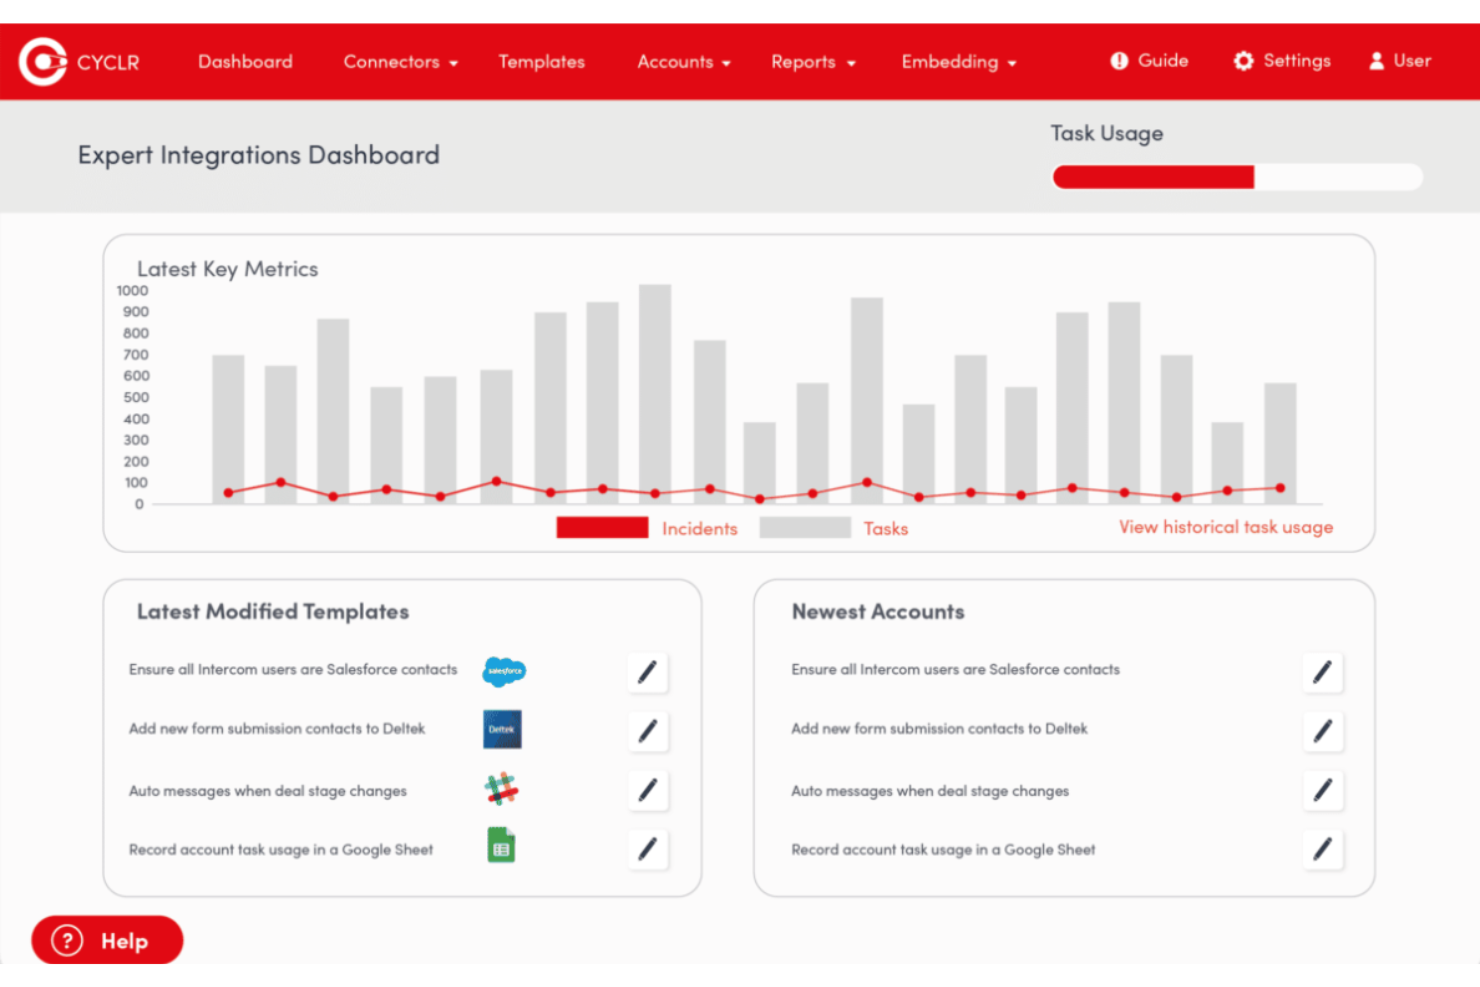Expand the Embedding dropdown

pos(957,61)
